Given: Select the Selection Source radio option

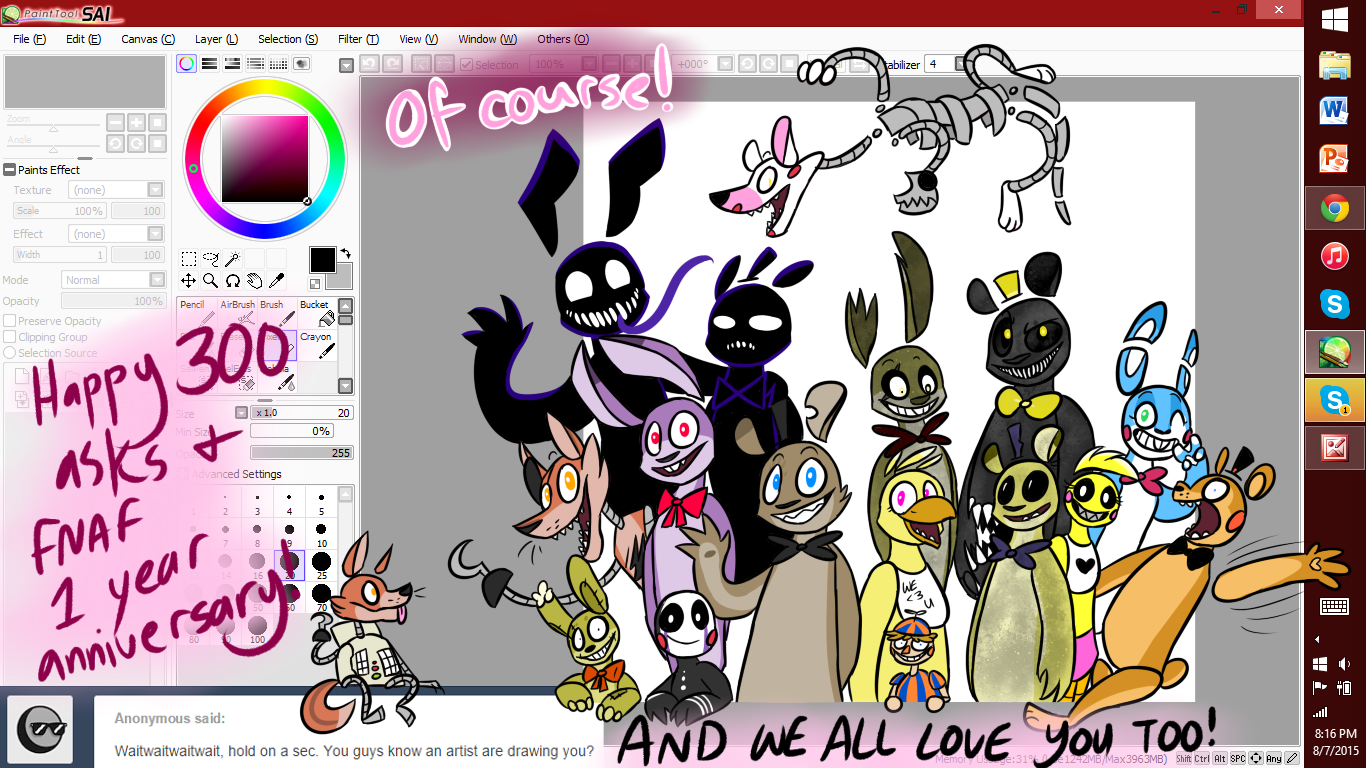Looking at the screenshot, I should coord(9,353).
